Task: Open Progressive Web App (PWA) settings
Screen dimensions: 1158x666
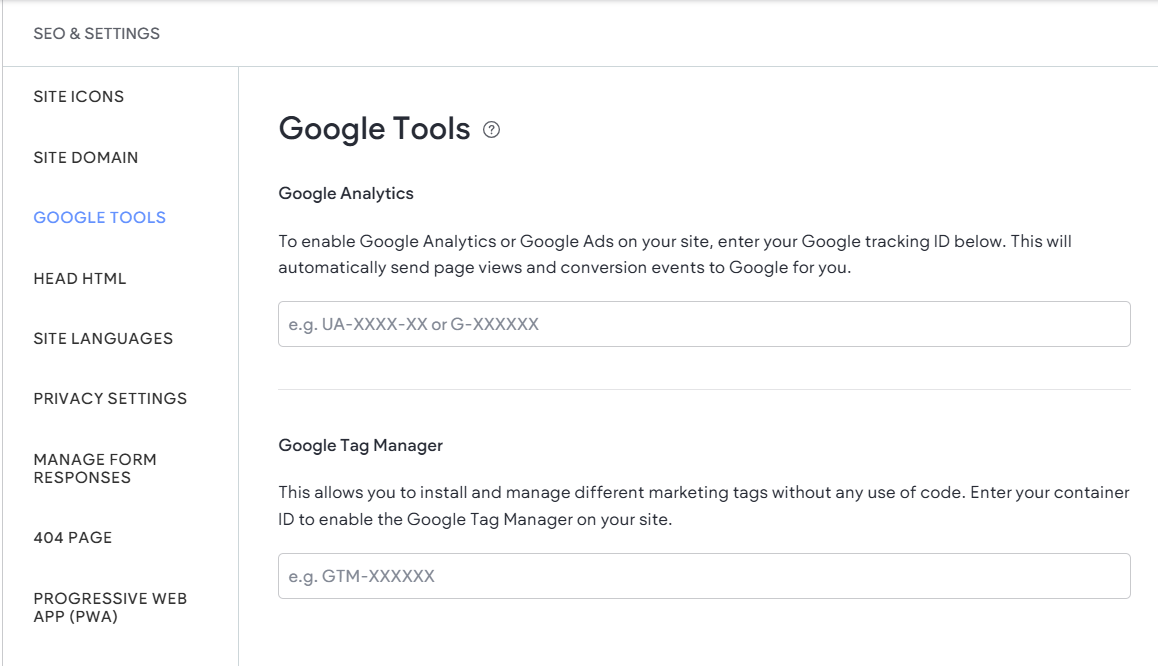Action: click(x=110, y=607)
